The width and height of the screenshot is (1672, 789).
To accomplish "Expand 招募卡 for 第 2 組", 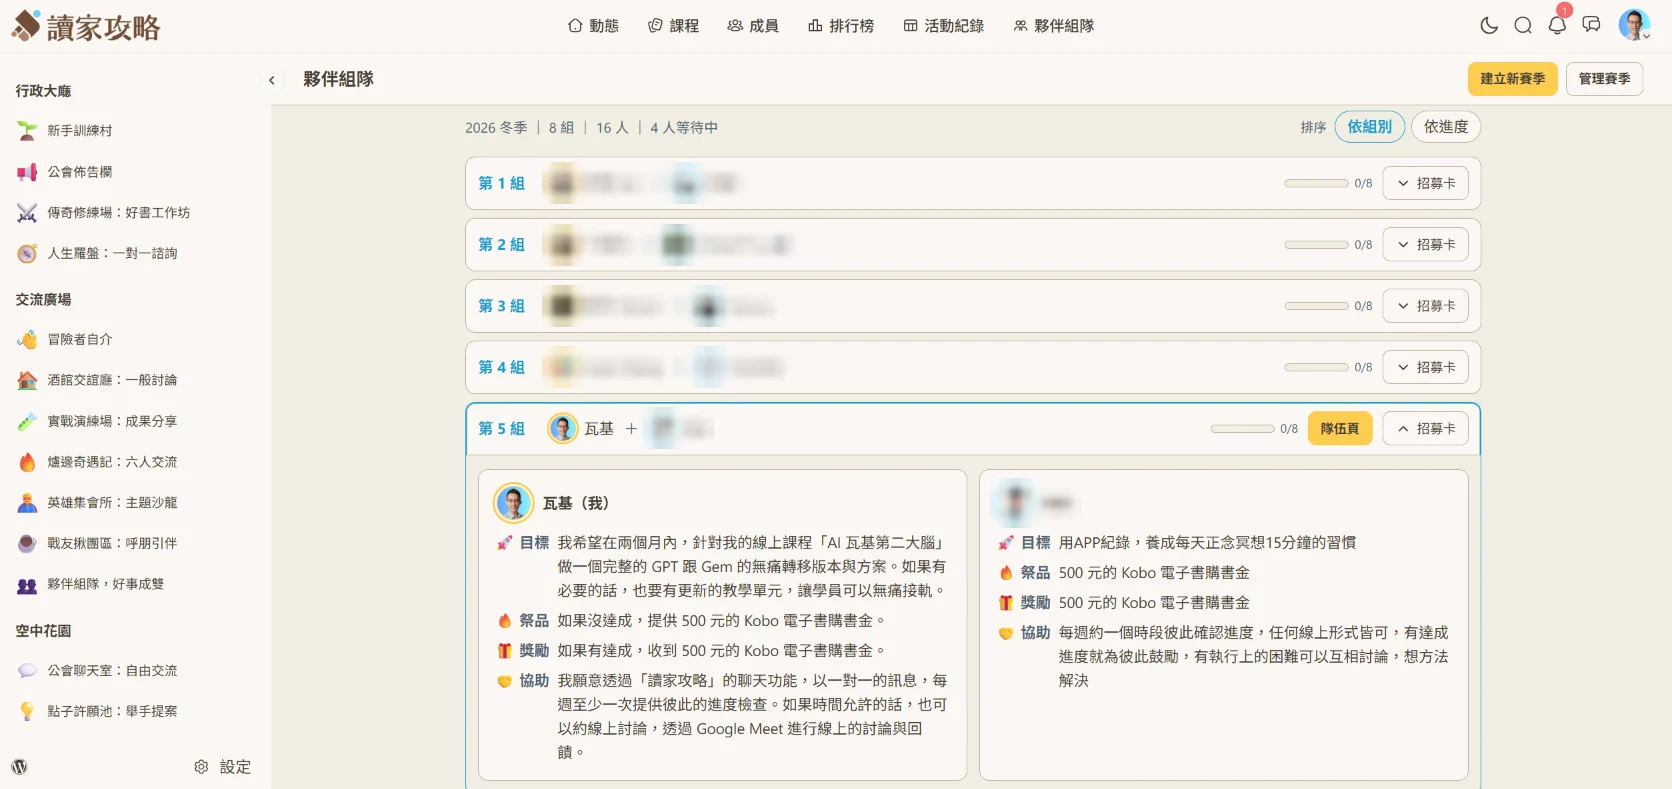I will coord(1425,244).
